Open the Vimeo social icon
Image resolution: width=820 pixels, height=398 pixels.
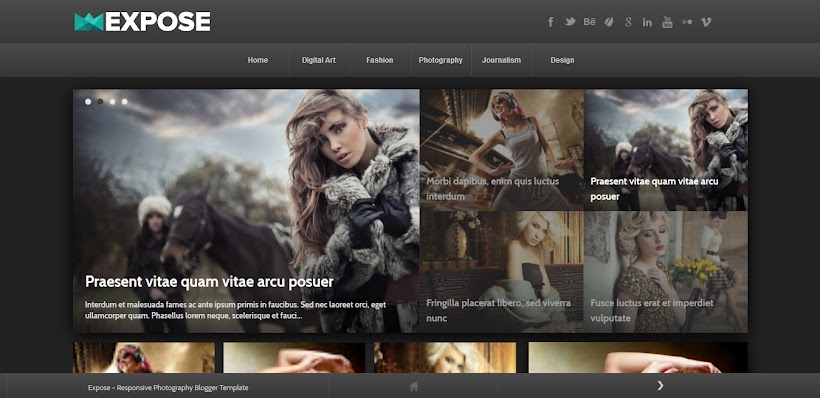pyautogui.click(x=706, y=22)
